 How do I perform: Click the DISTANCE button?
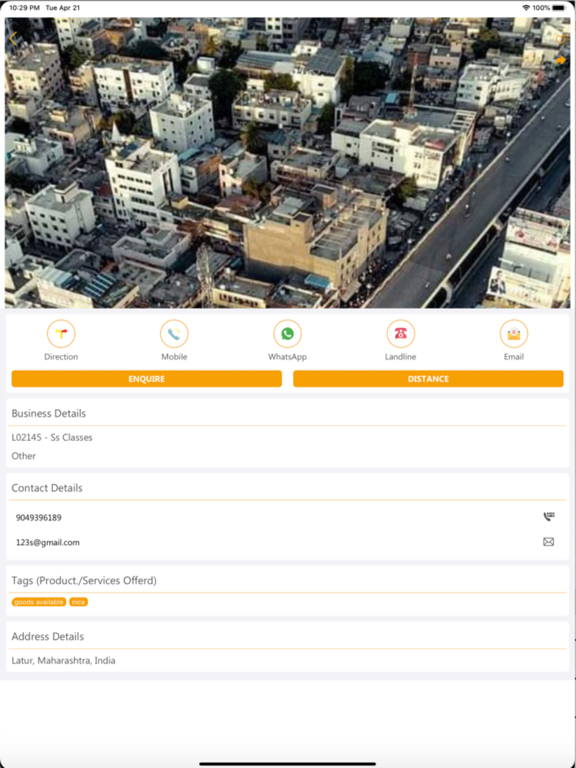click(x=428, y=379)
